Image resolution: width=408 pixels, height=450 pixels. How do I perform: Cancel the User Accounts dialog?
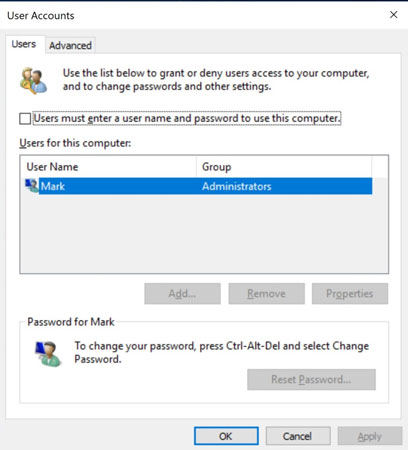[x=298, y=436]
